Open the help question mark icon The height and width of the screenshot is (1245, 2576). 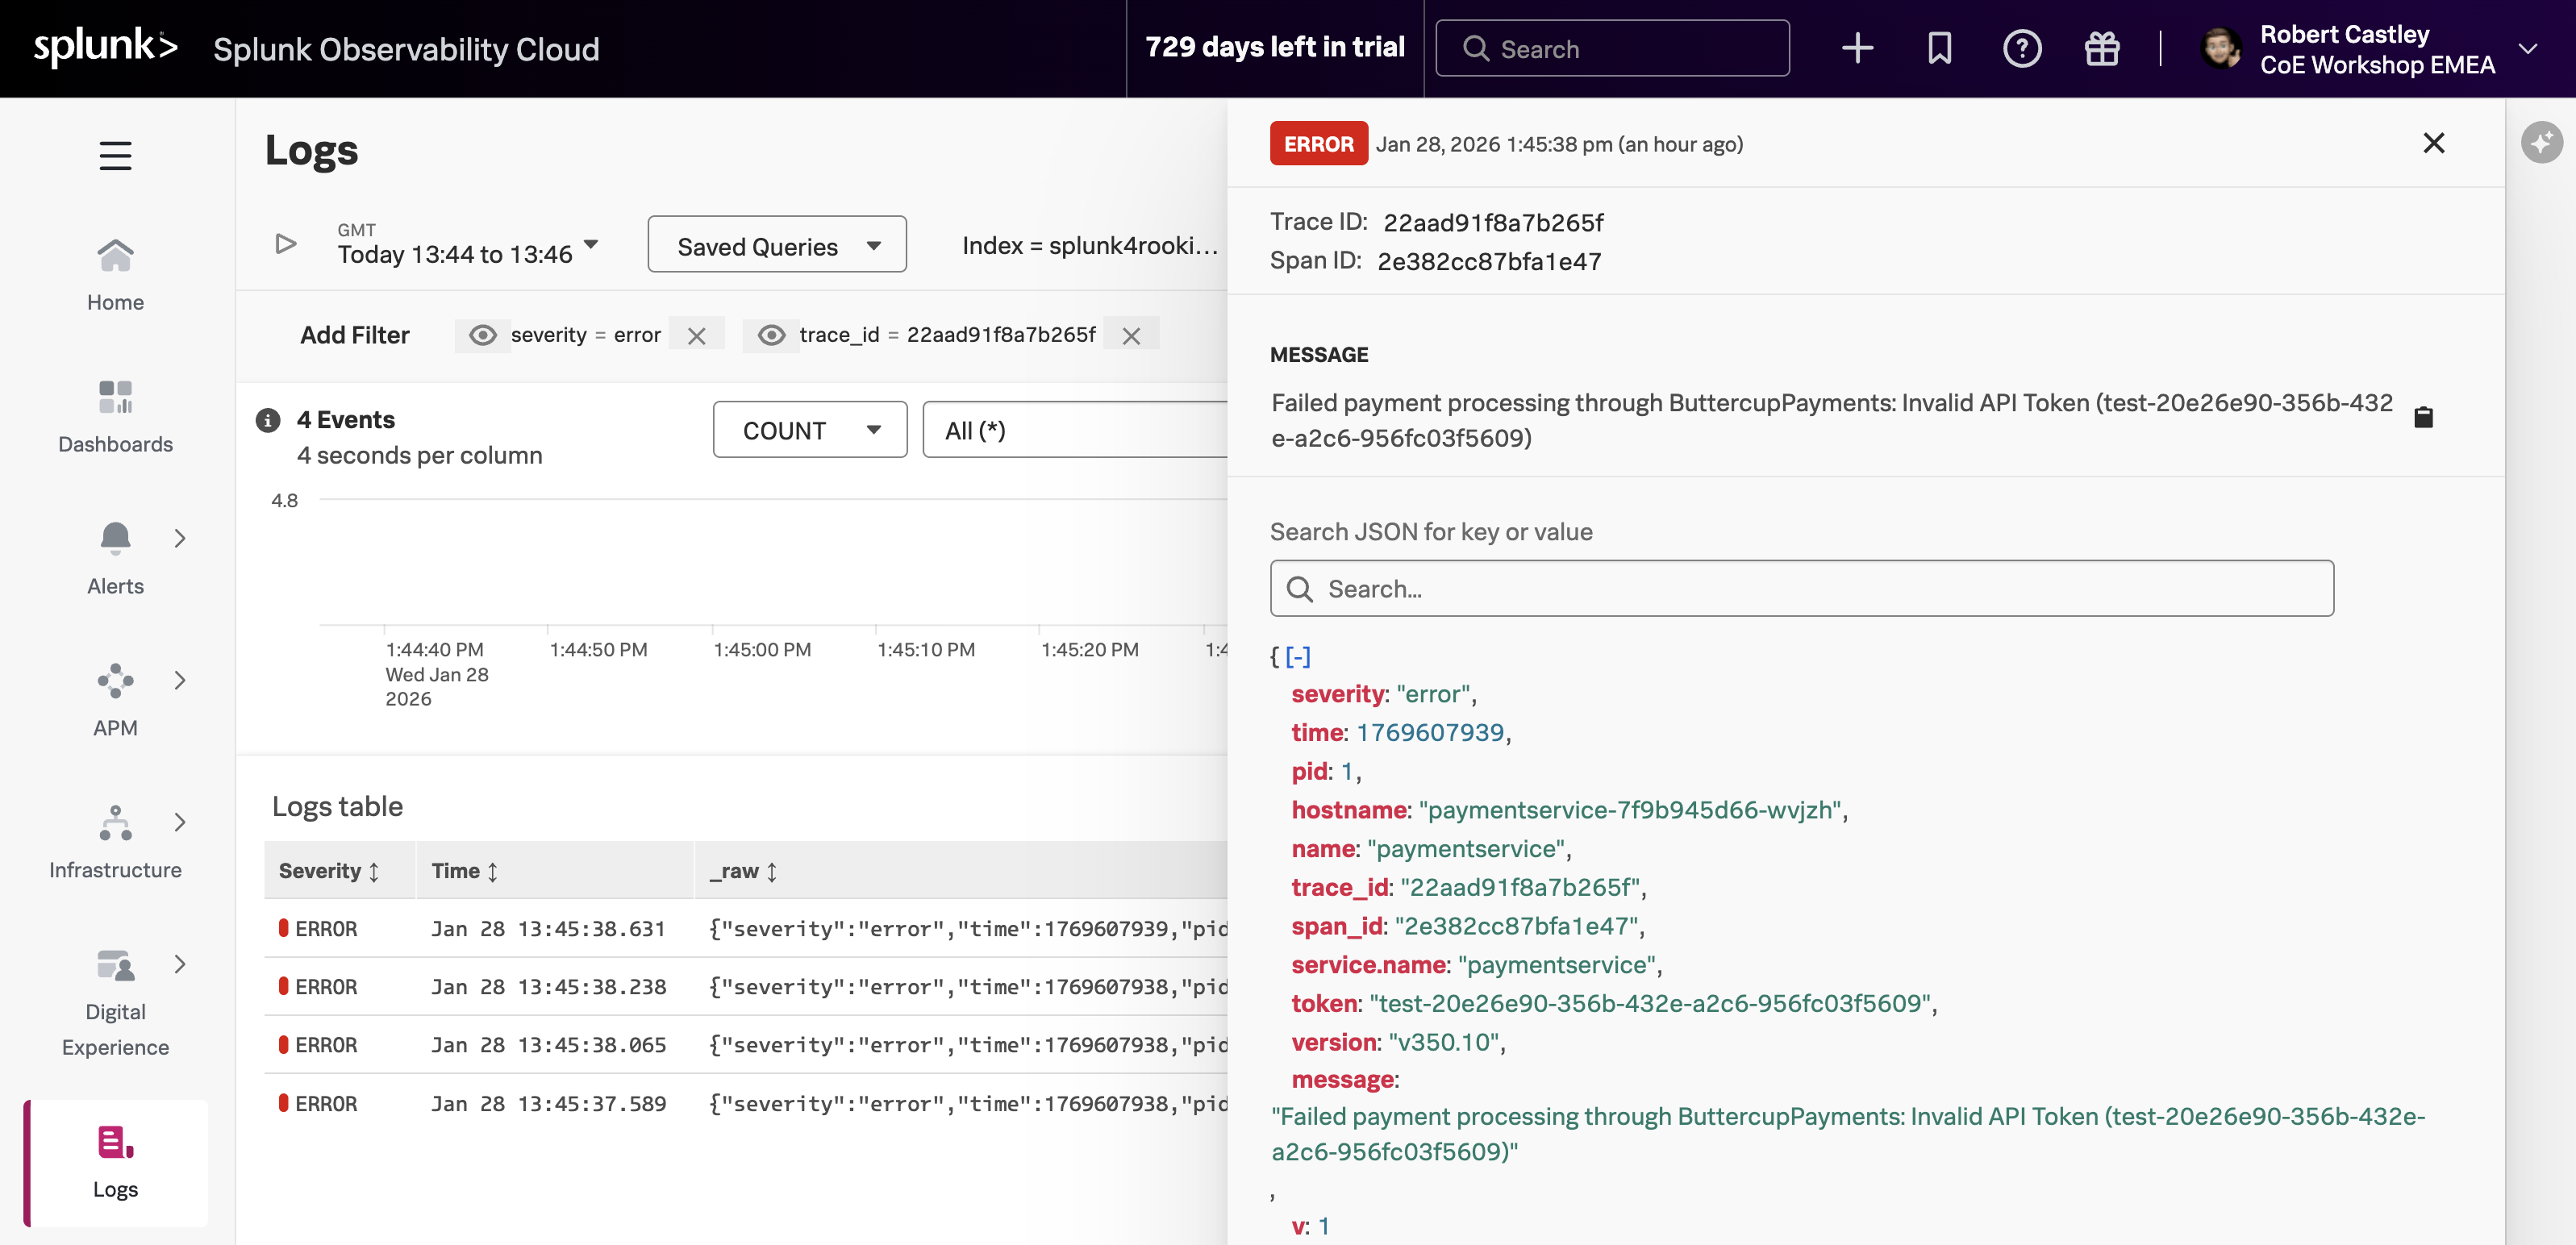coord(2021,48)
